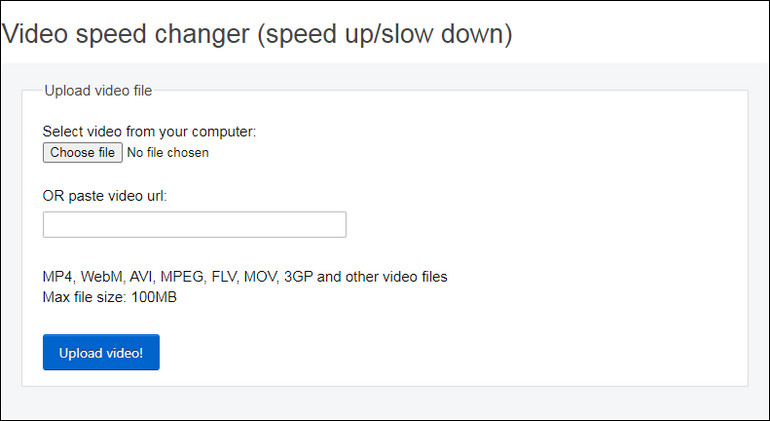This screenshot has height=421, width=770.
Task: Click the 'MOV' format text
Action: (x=261, y=277)
